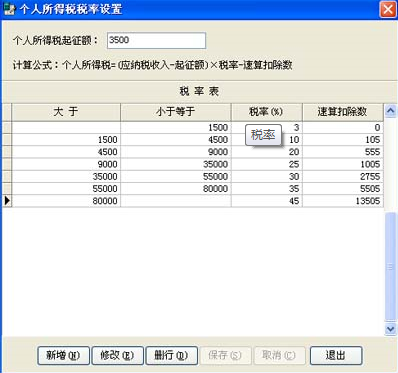398x373 pixels.
Task: Select the 税率(%) column header
Action: [x=267, y=112]
